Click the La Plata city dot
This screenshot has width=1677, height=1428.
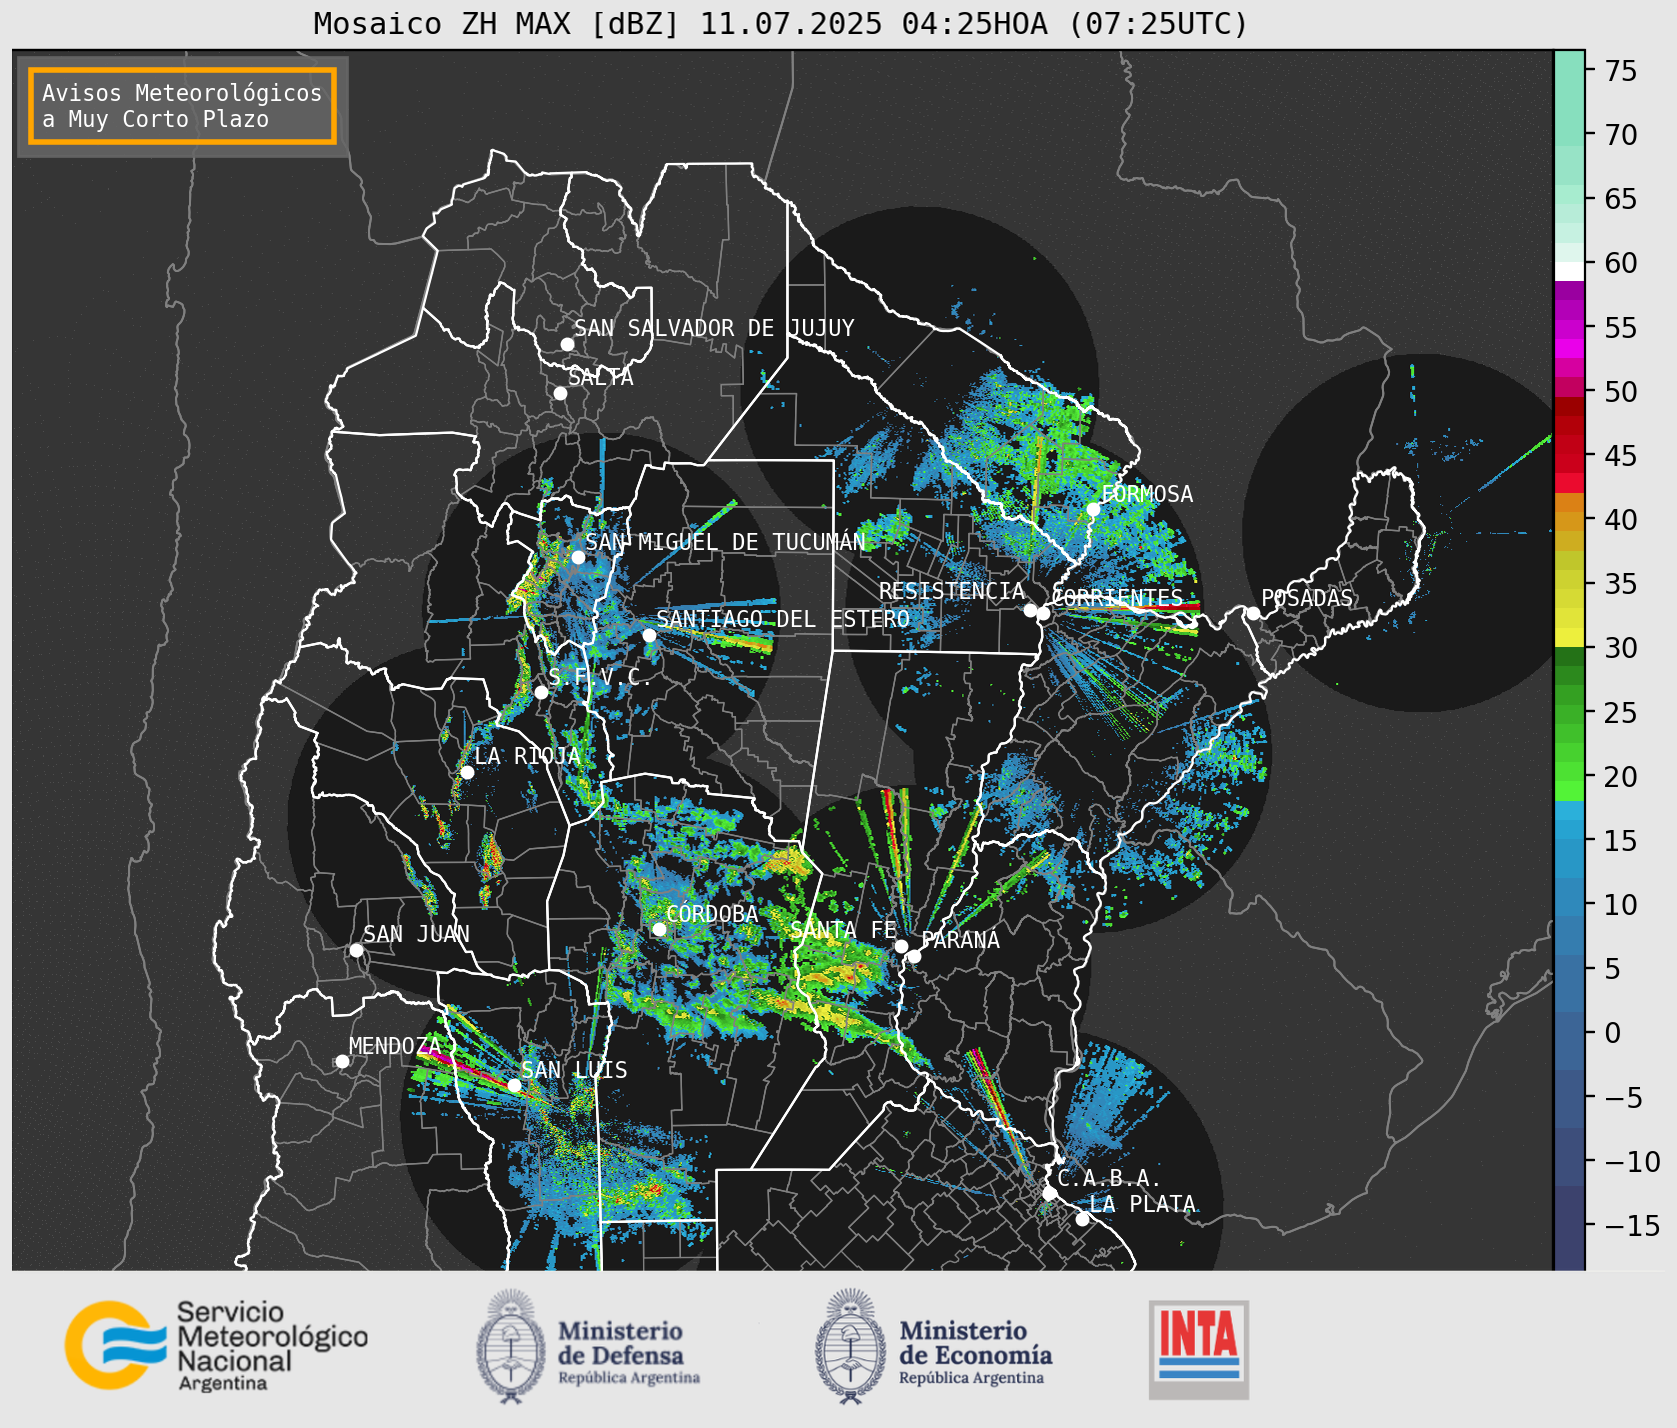coord(1082,1218)
